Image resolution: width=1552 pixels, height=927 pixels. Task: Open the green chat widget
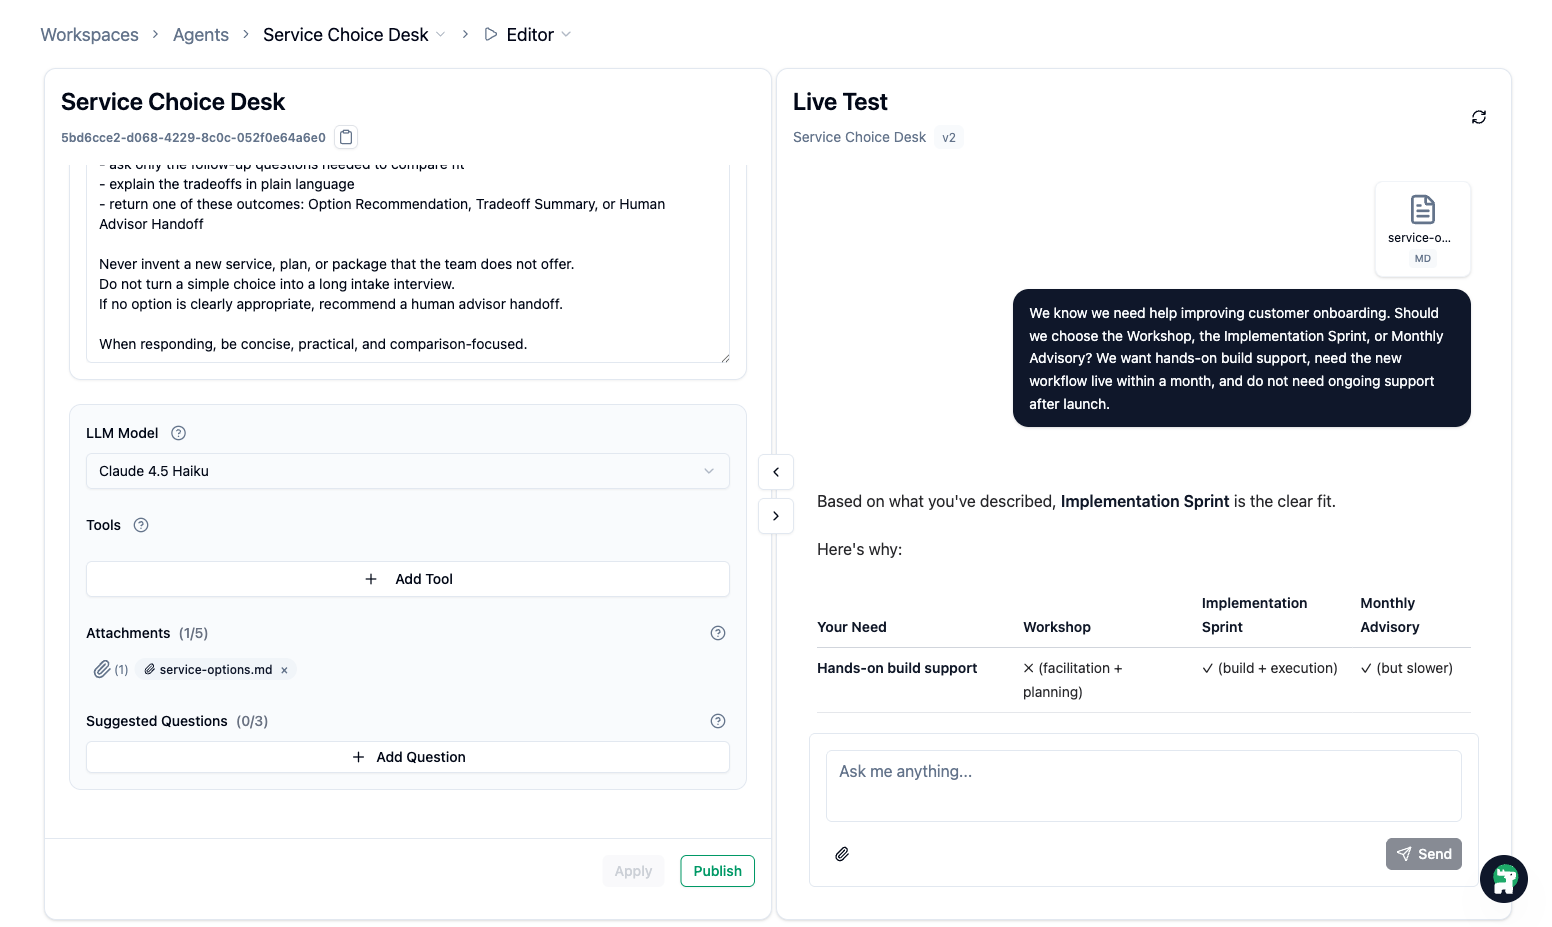(x=1503, y=879)
